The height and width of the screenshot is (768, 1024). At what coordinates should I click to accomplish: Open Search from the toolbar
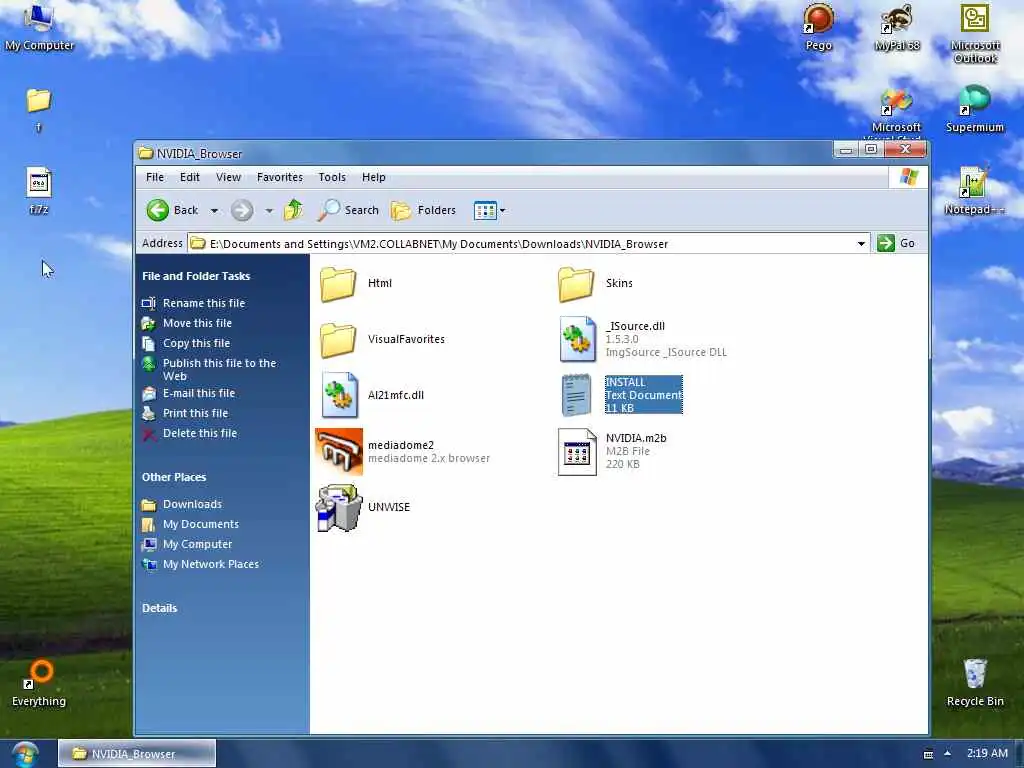[349, 210]
